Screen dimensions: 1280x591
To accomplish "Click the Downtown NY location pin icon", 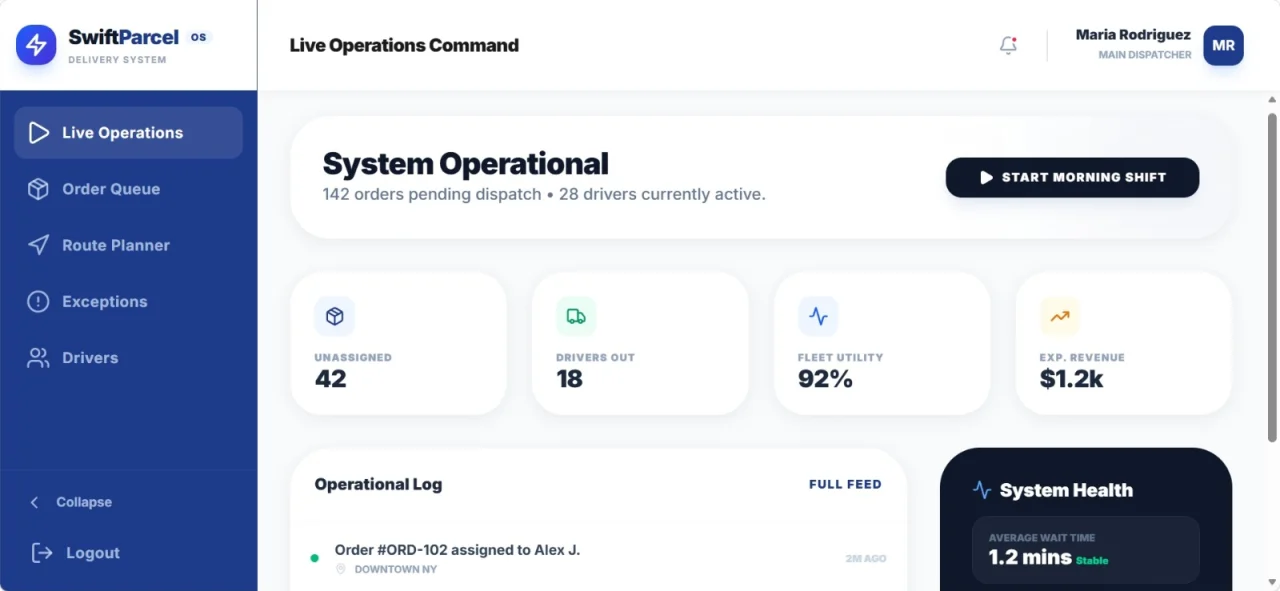I will pyautogui.click(x=341, y=569).
